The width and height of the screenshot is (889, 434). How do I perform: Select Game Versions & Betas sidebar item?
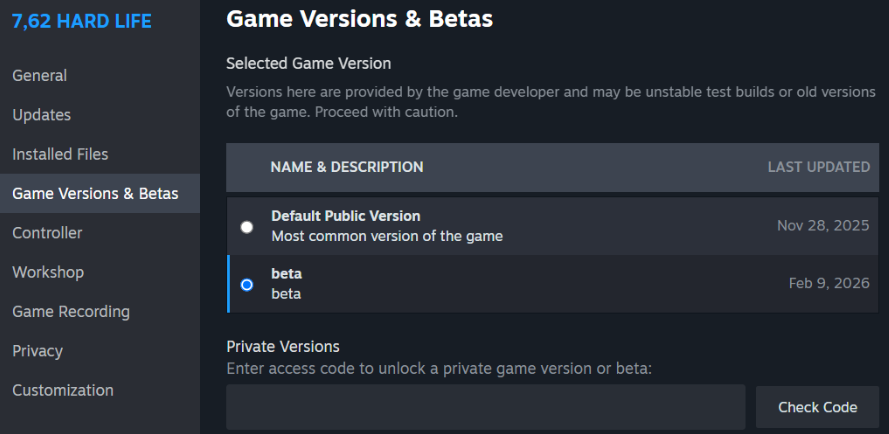tap(95, 193)
